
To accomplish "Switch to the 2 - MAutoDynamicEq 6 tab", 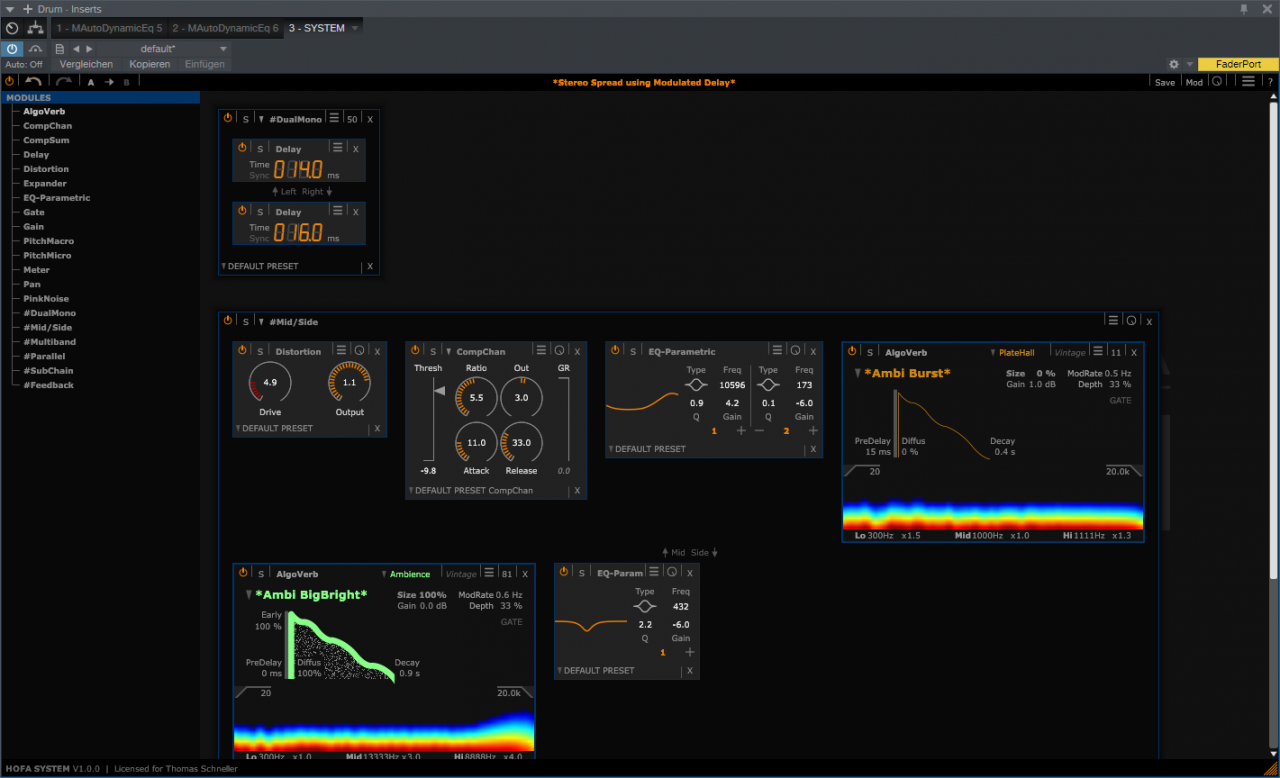I will (225, 28).
